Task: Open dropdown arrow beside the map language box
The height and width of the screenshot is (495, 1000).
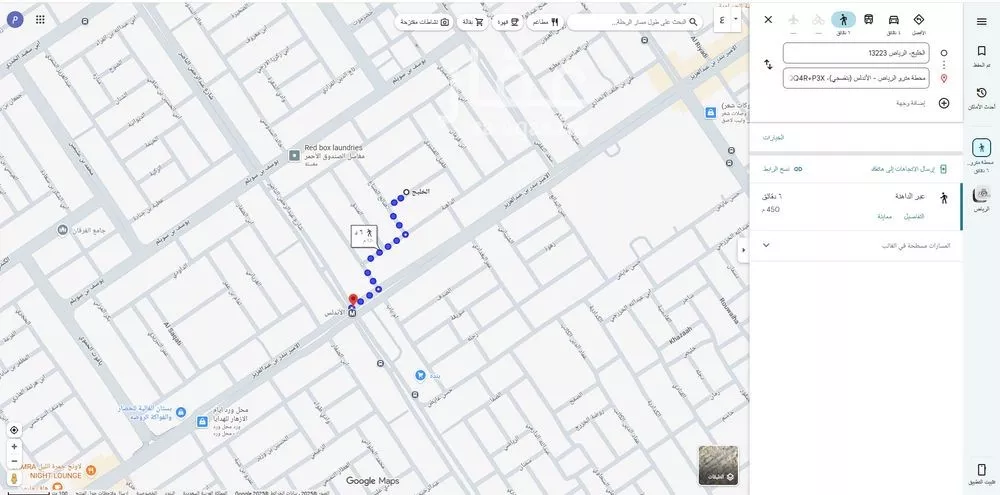Action: pyautogui.click(x=736, y=19)
